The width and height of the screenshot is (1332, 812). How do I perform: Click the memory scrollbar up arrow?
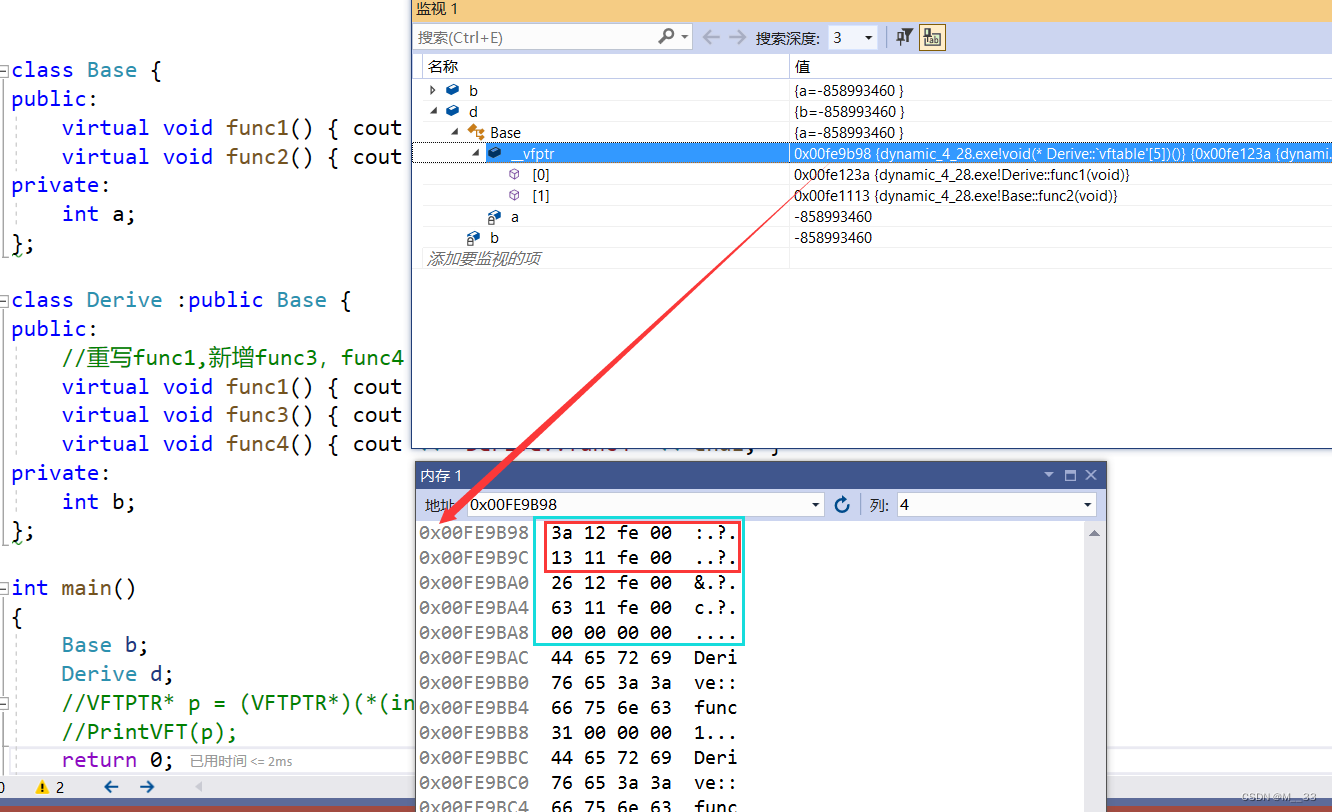1096,533
